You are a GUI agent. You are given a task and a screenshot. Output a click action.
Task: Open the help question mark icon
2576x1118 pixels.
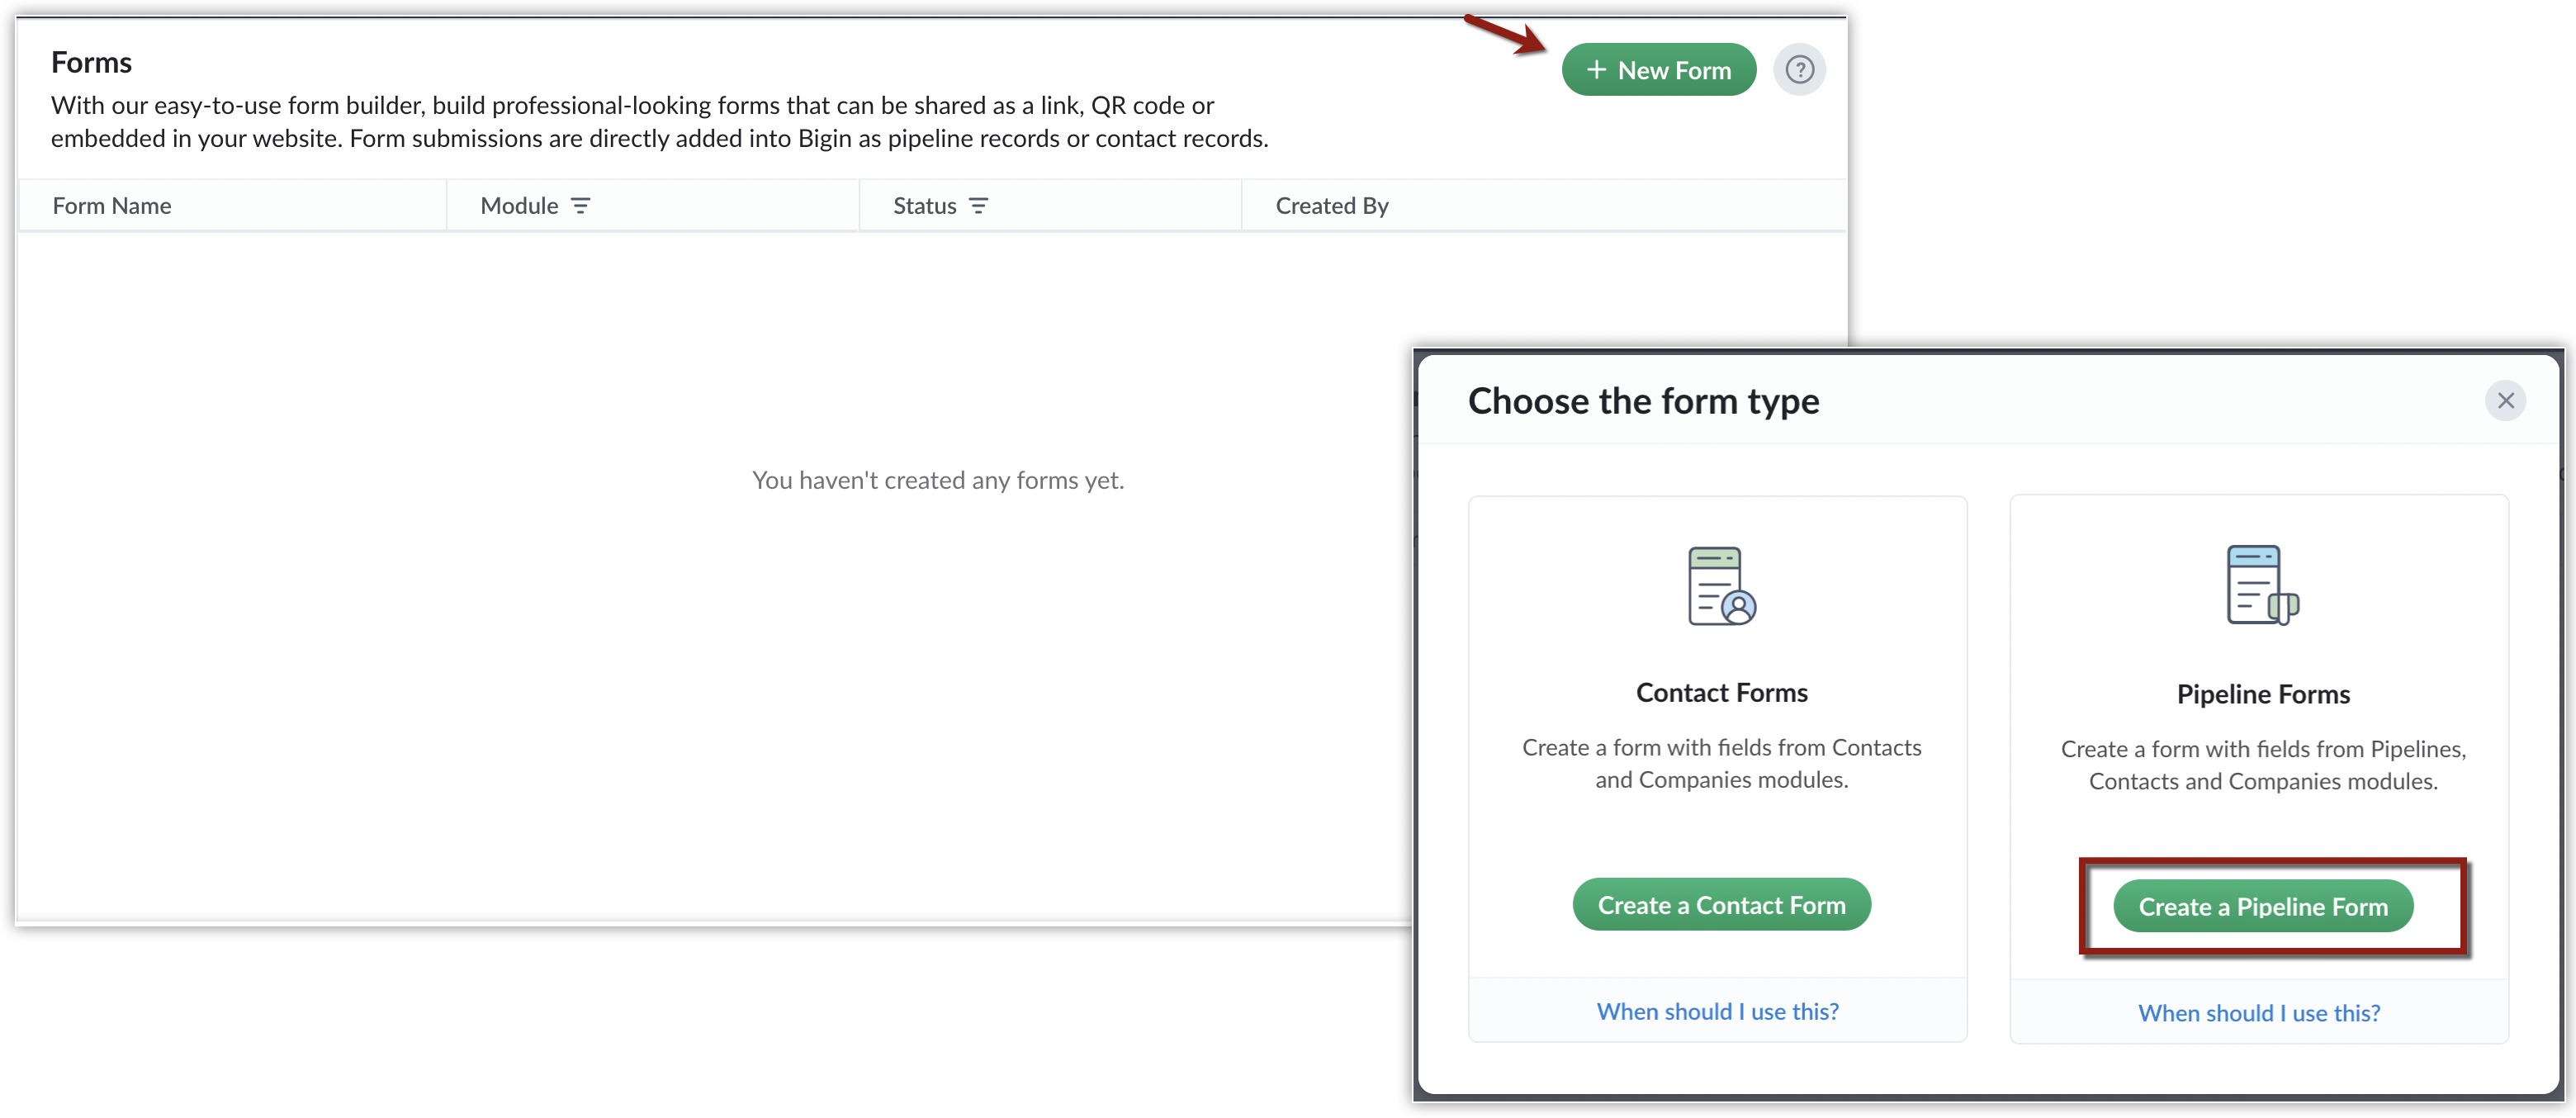coord(1799,70)
